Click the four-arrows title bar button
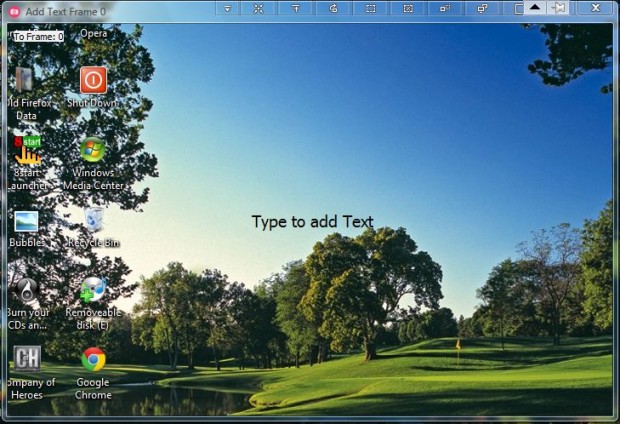 click(x=258, y=8)
